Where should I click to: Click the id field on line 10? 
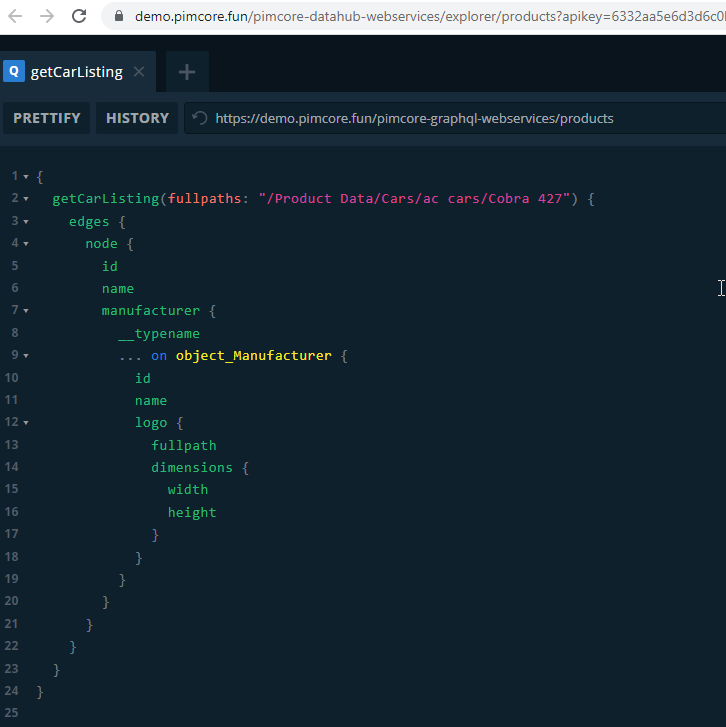143,378
